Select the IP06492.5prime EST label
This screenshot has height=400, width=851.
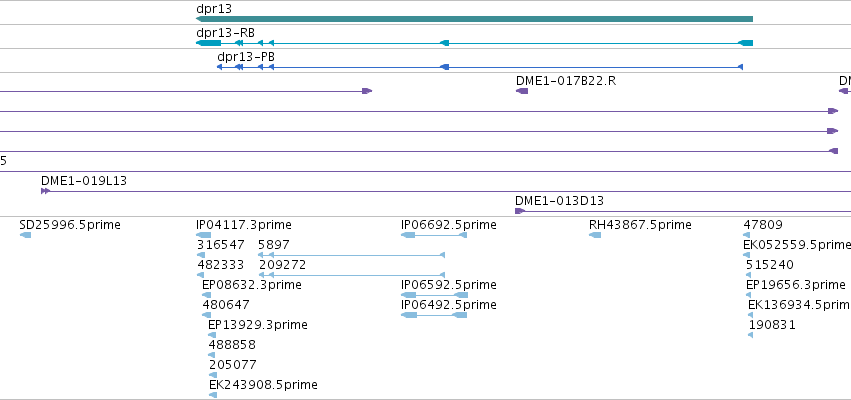[x=449, y=305]
